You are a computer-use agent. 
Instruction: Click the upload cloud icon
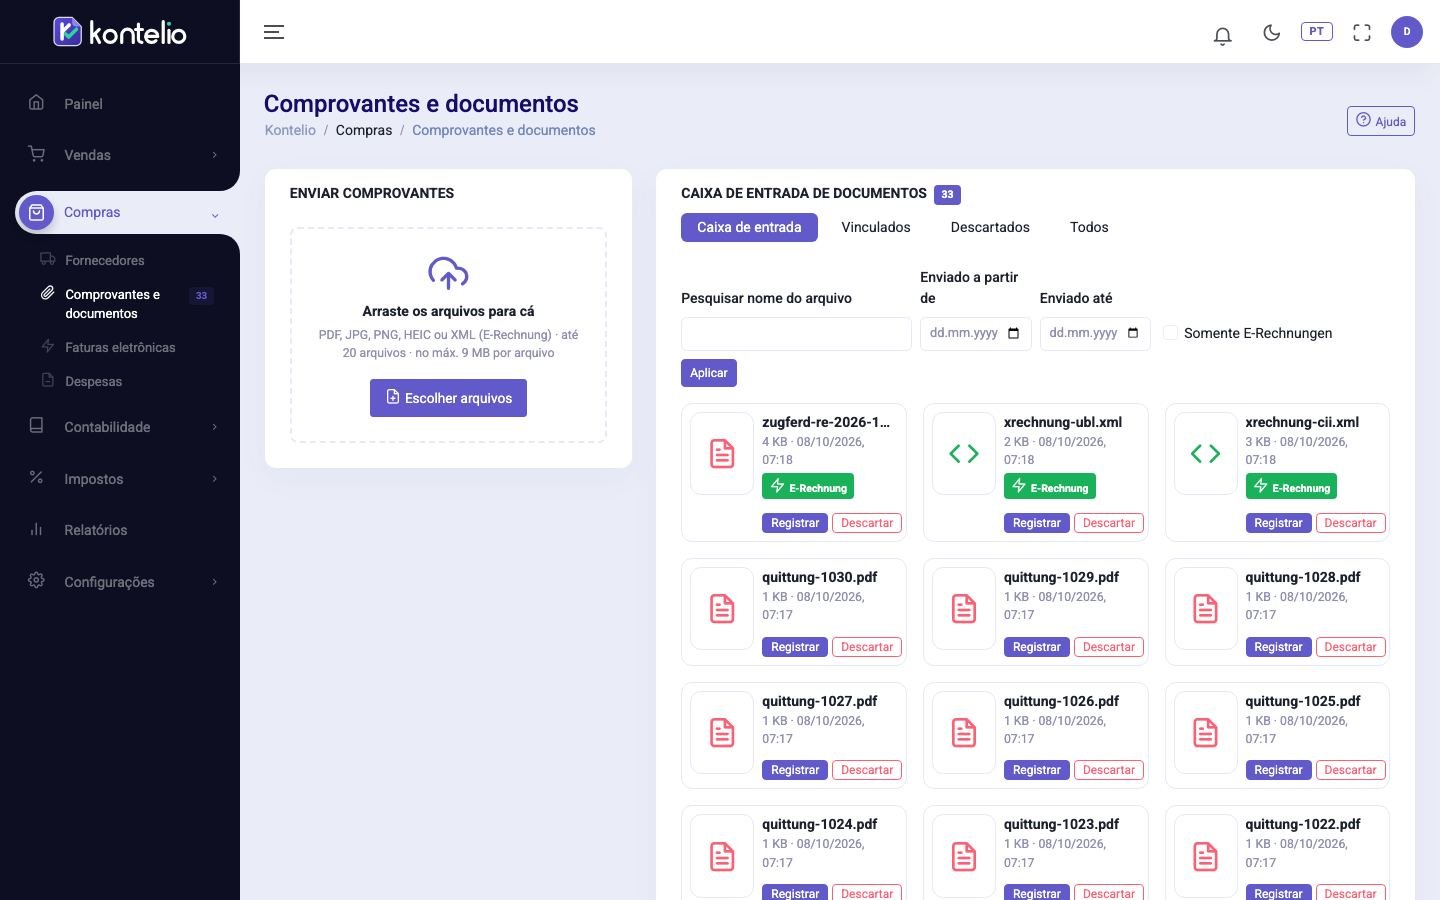[448, 273]
